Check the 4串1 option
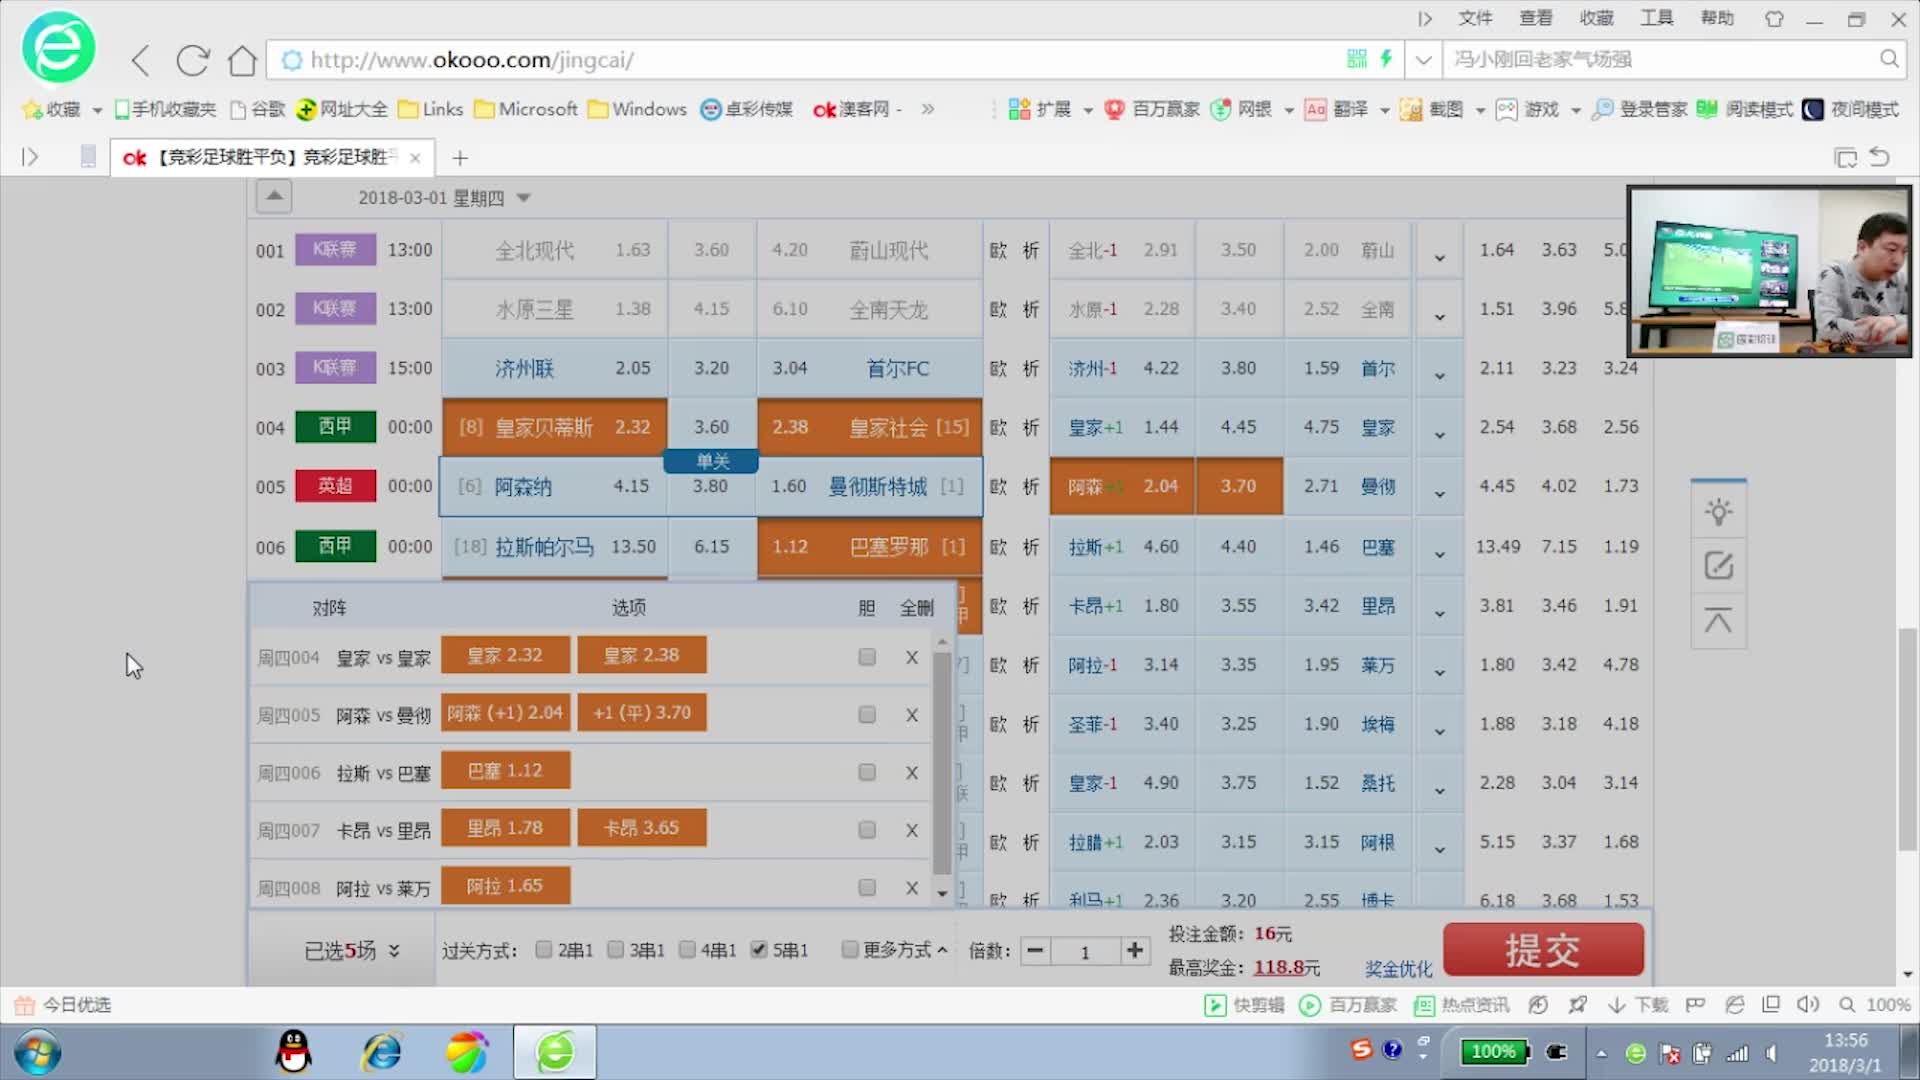The height and width of the screenshot is (1080, 1920). [x=687, y=950]
